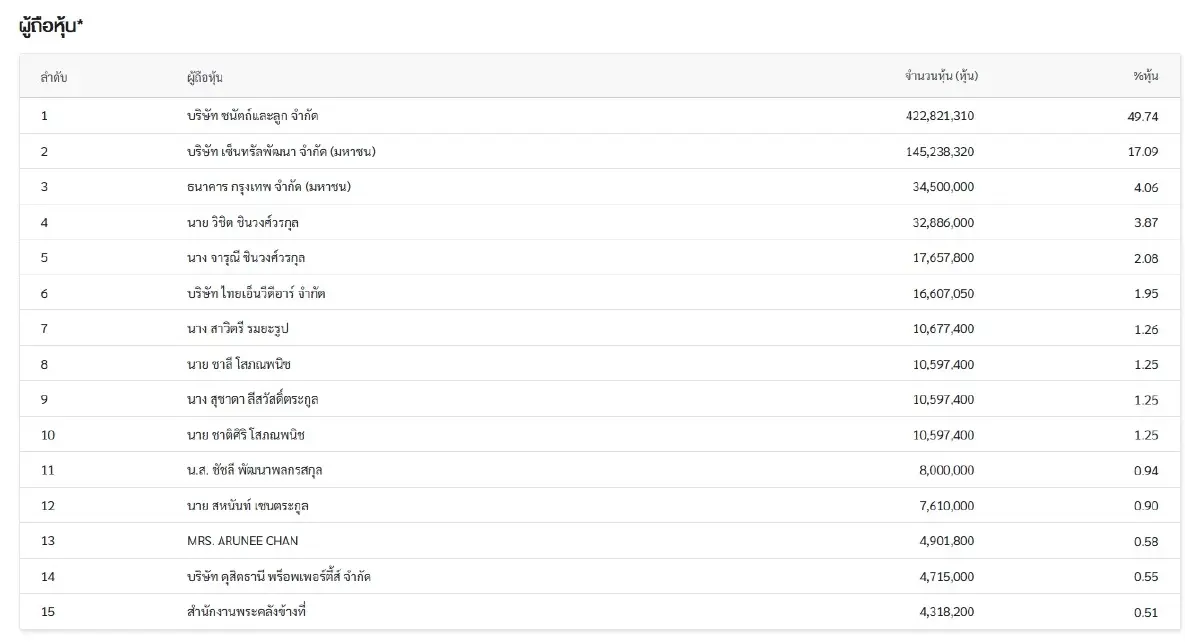Open บริษัท เซ็นทรัลพัฒนา จำกัด (มหาชน) entry
This screenshot has height=644, width=1200.
(280, 152)
